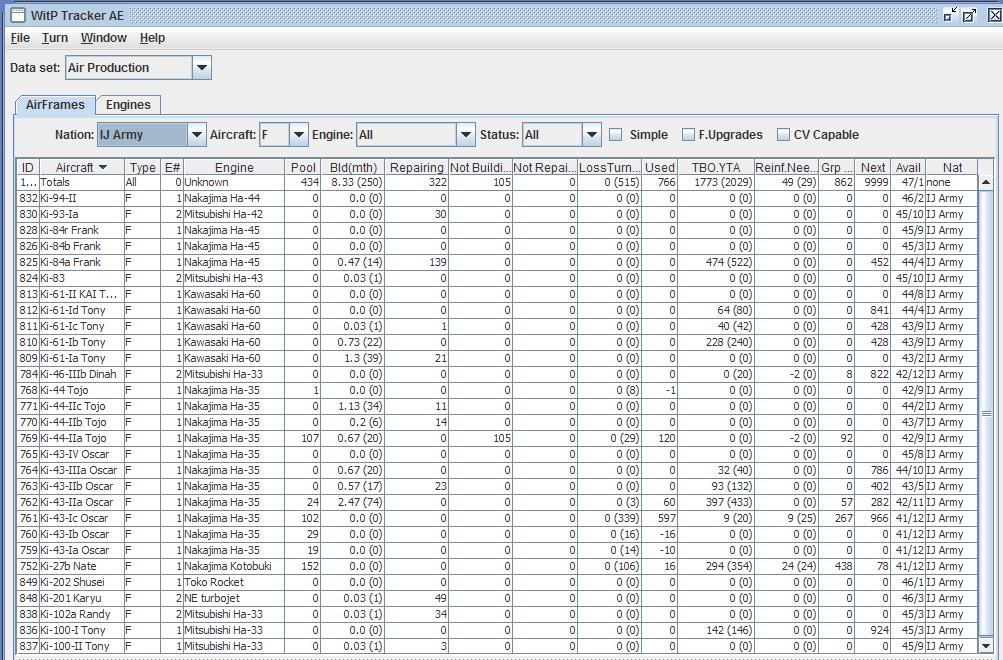Click the Nakajima Kotobuki engine cell

point(234,566)
